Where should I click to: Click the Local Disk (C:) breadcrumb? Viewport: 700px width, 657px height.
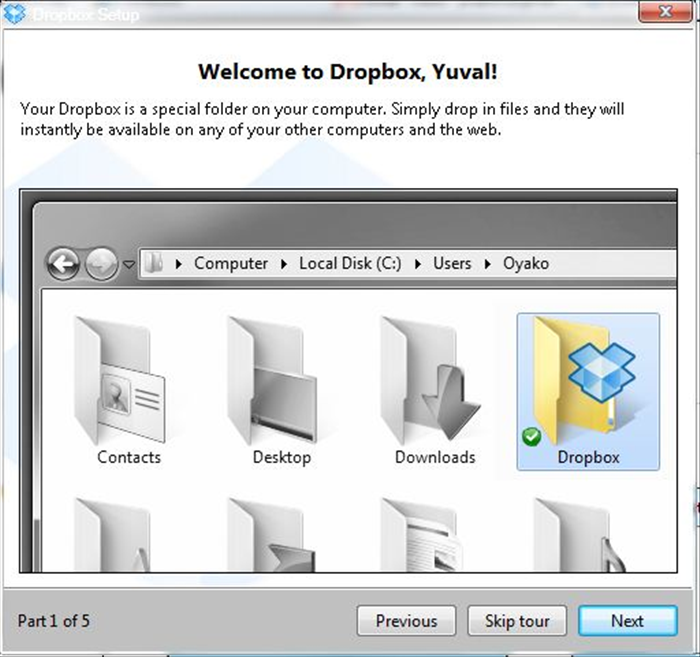350,263
